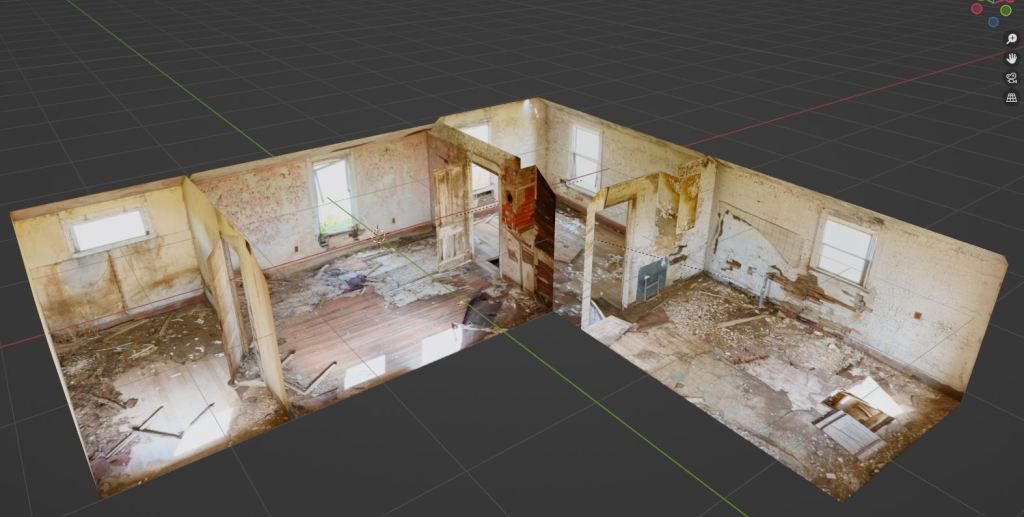Select the pan hand navigation icon

pos(1011,58)
